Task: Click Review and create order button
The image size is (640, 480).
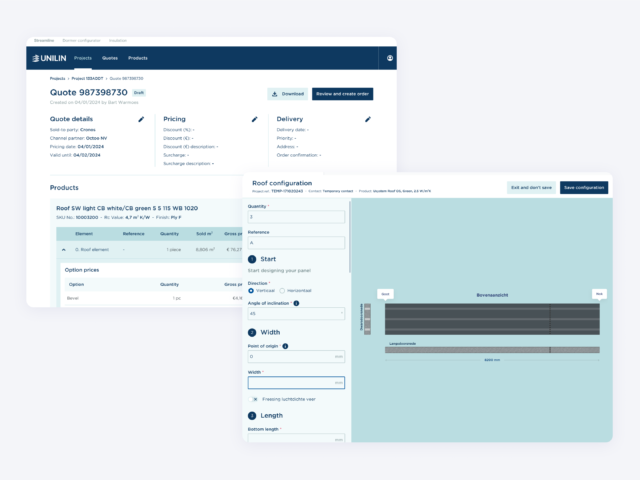Action: click(343, 94)
